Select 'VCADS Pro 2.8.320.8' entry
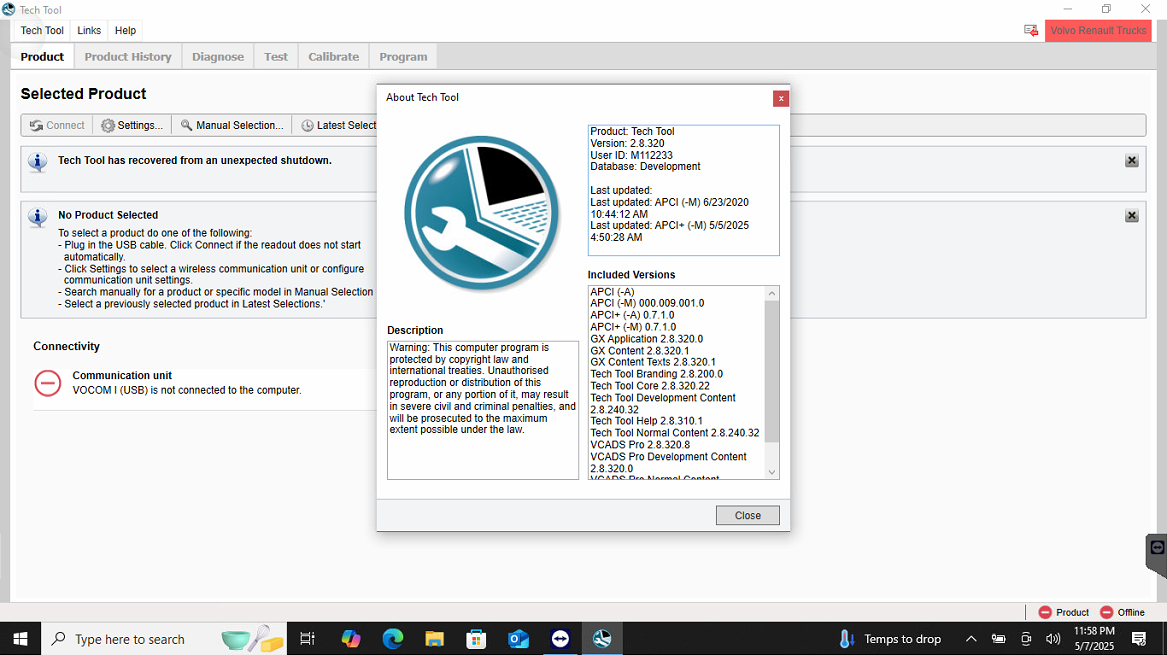Image resolution: width=1167 pixels, height=655 pixels. [x=640, y=445]
